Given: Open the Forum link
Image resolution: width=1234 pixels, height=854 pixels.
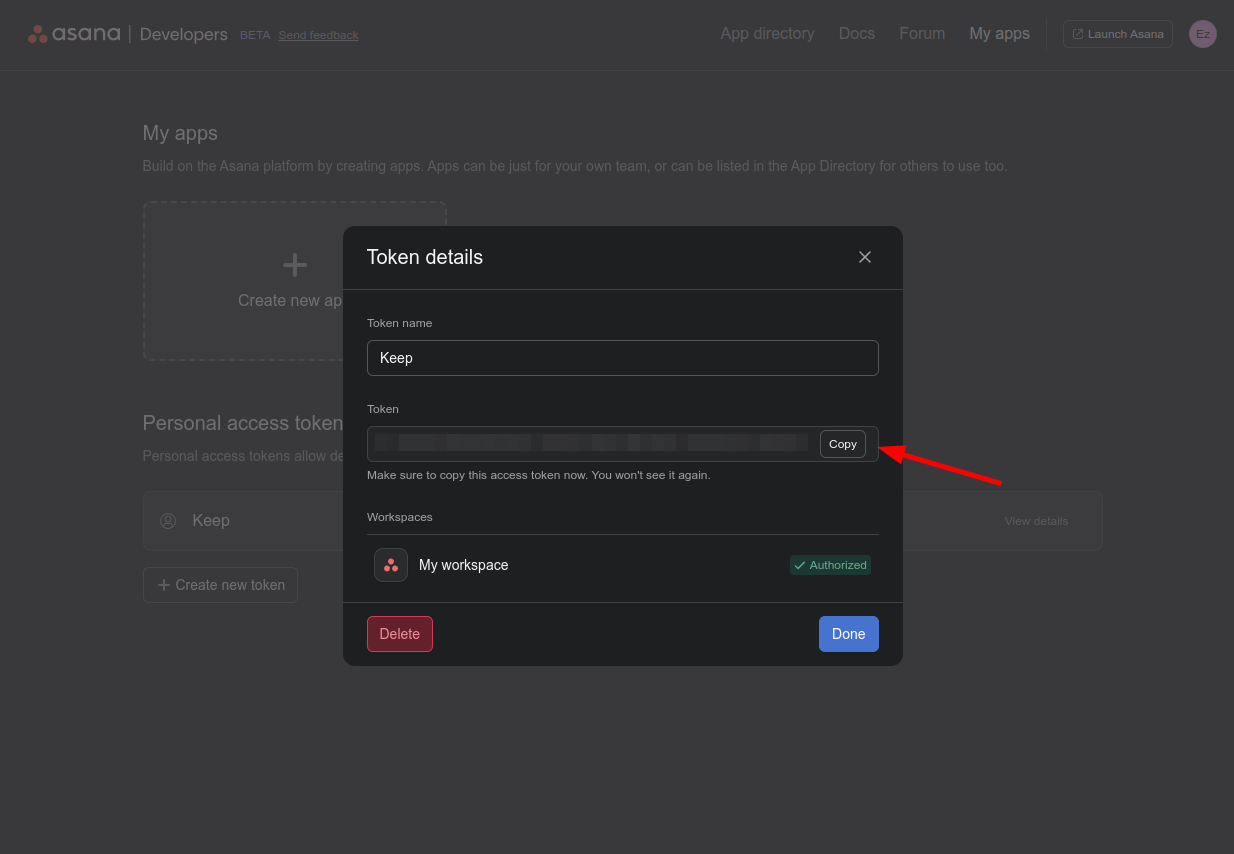Looking at the screenshot, I should click(922, 34).
